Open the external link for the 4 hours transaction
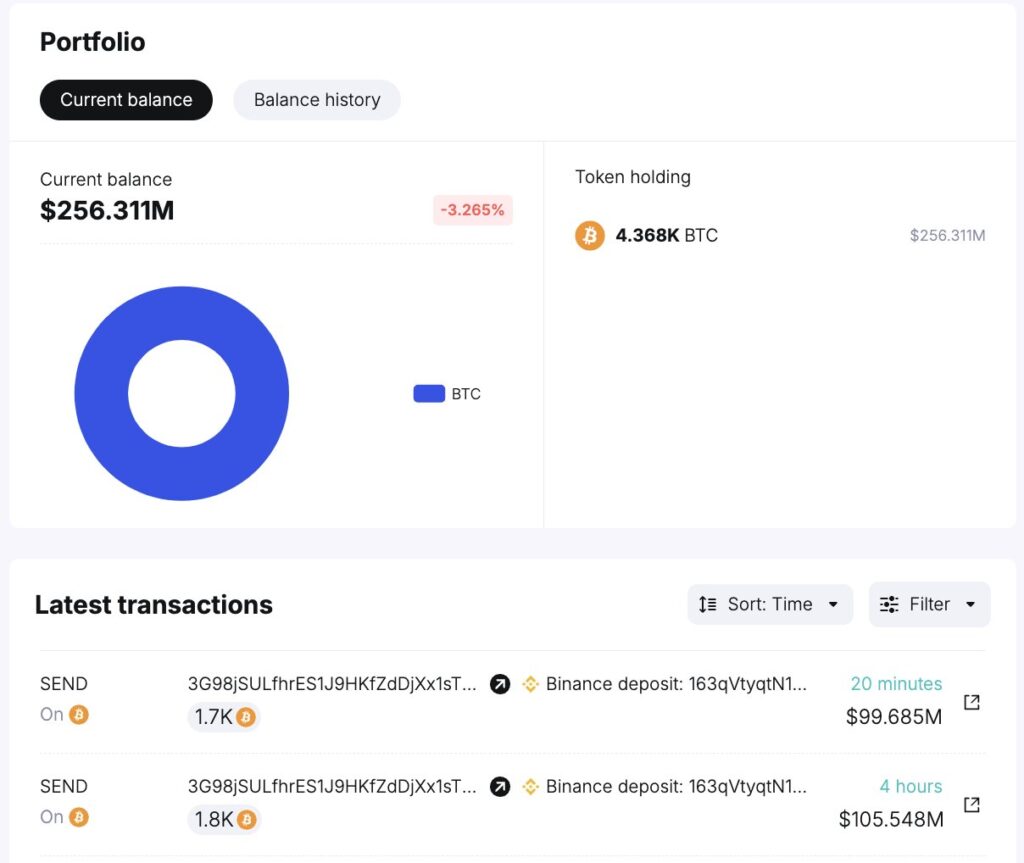The image size is (1024, 863). pos(971,804)
